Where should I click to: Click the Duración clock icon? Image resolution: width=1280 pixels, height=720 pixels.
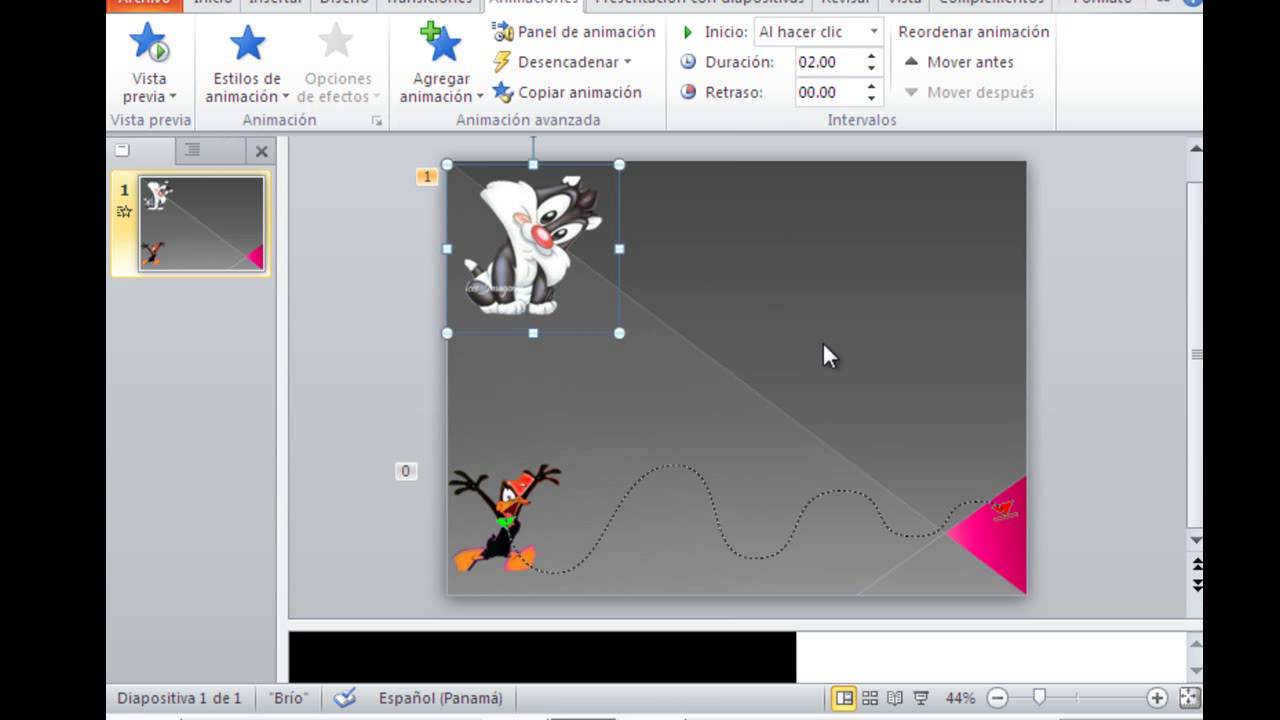(688, 62)
